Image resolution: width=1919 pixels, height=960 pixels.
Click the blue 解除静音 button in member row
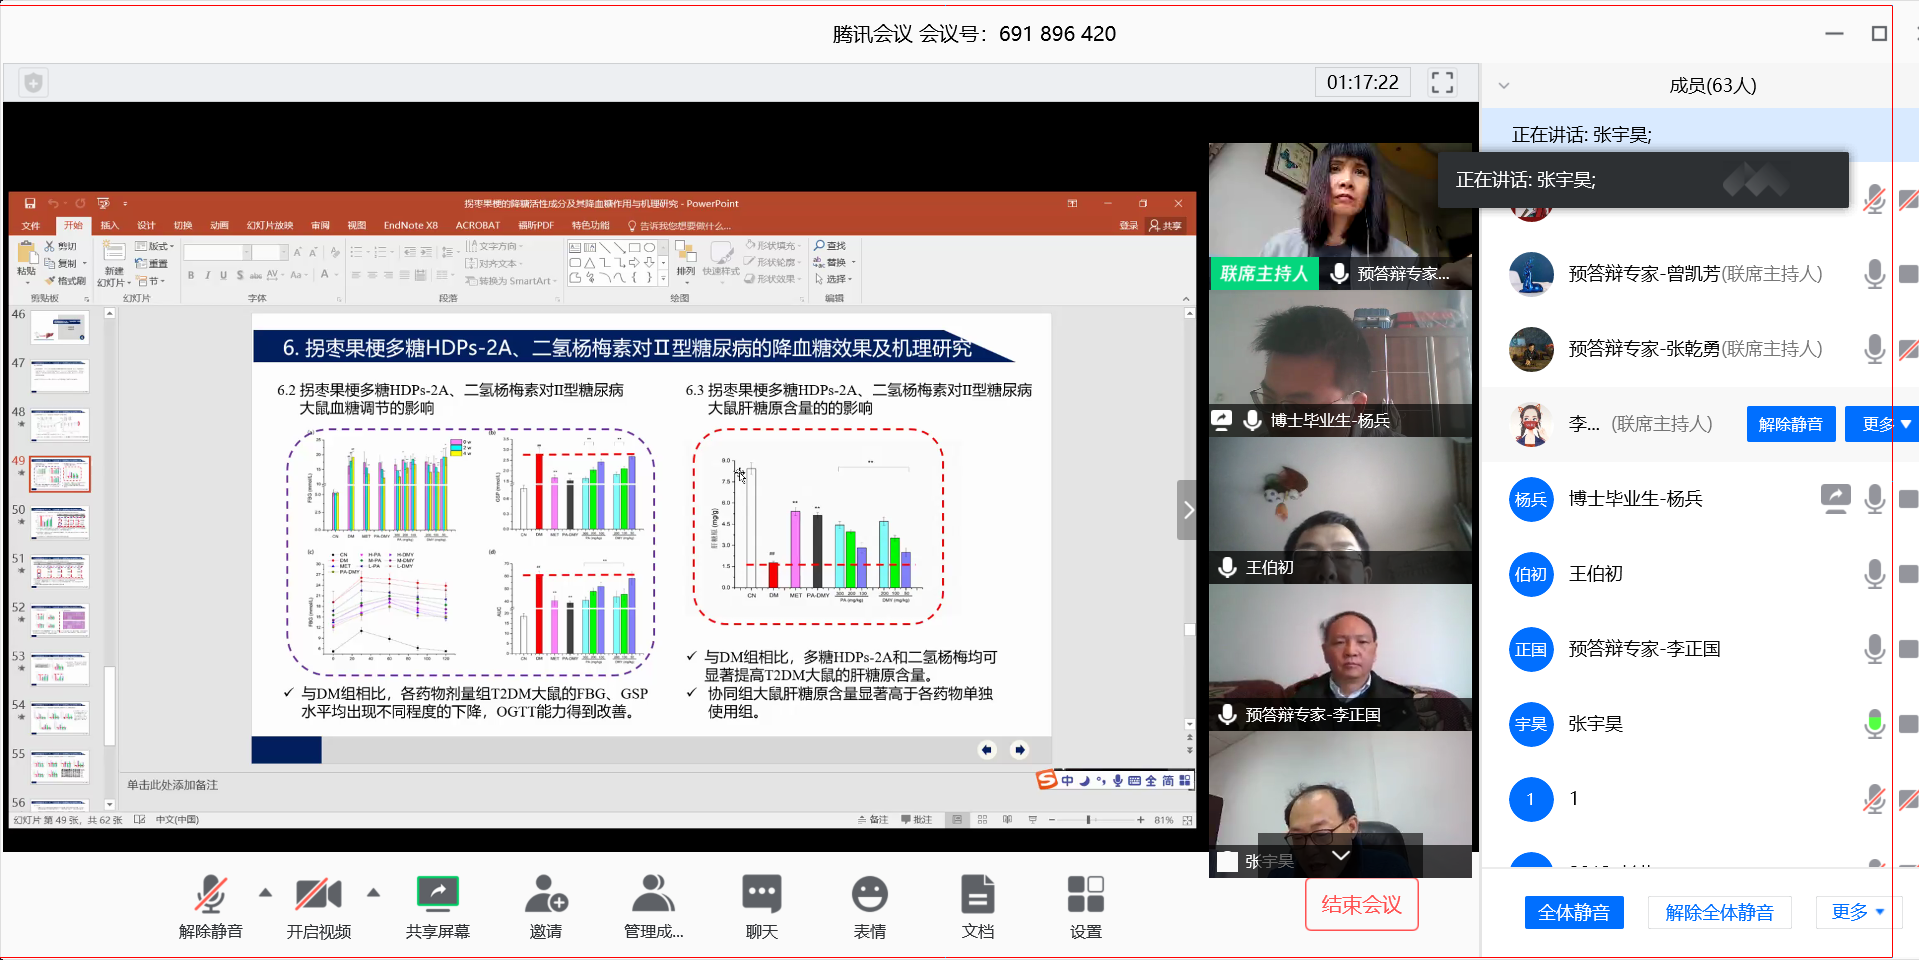1790,424
